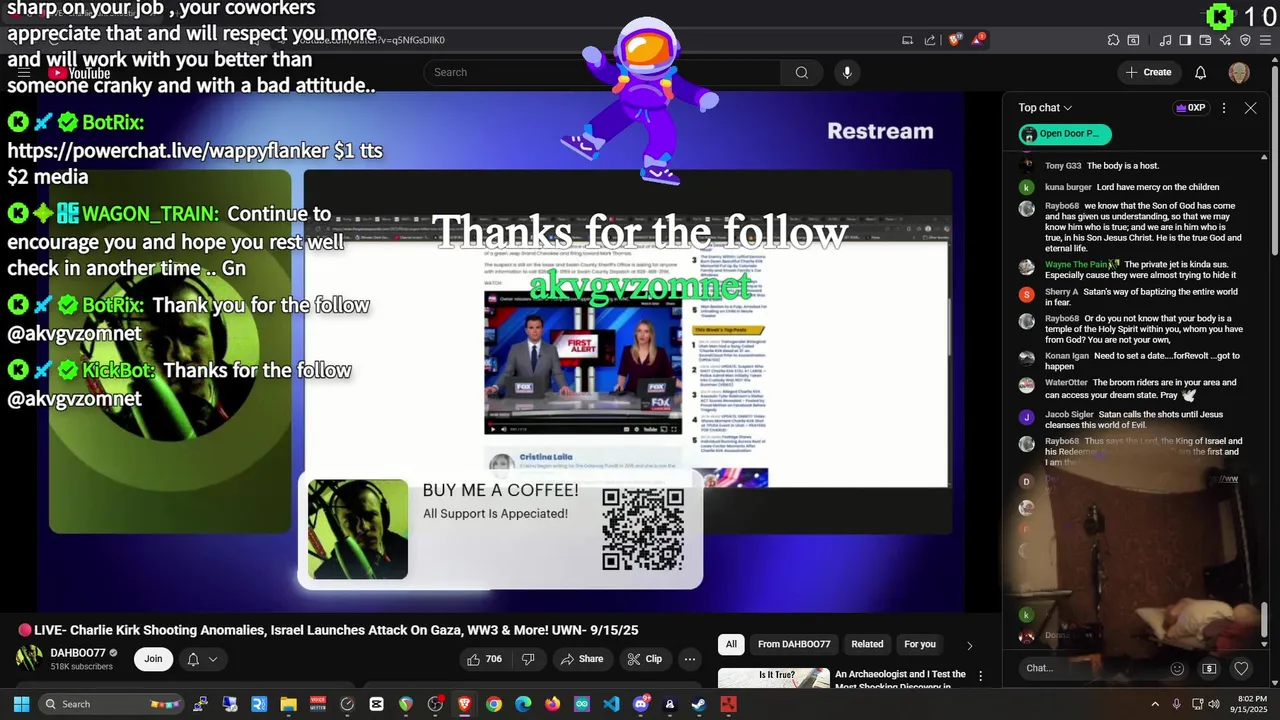Open Brave playlist music note icon

1165,40
